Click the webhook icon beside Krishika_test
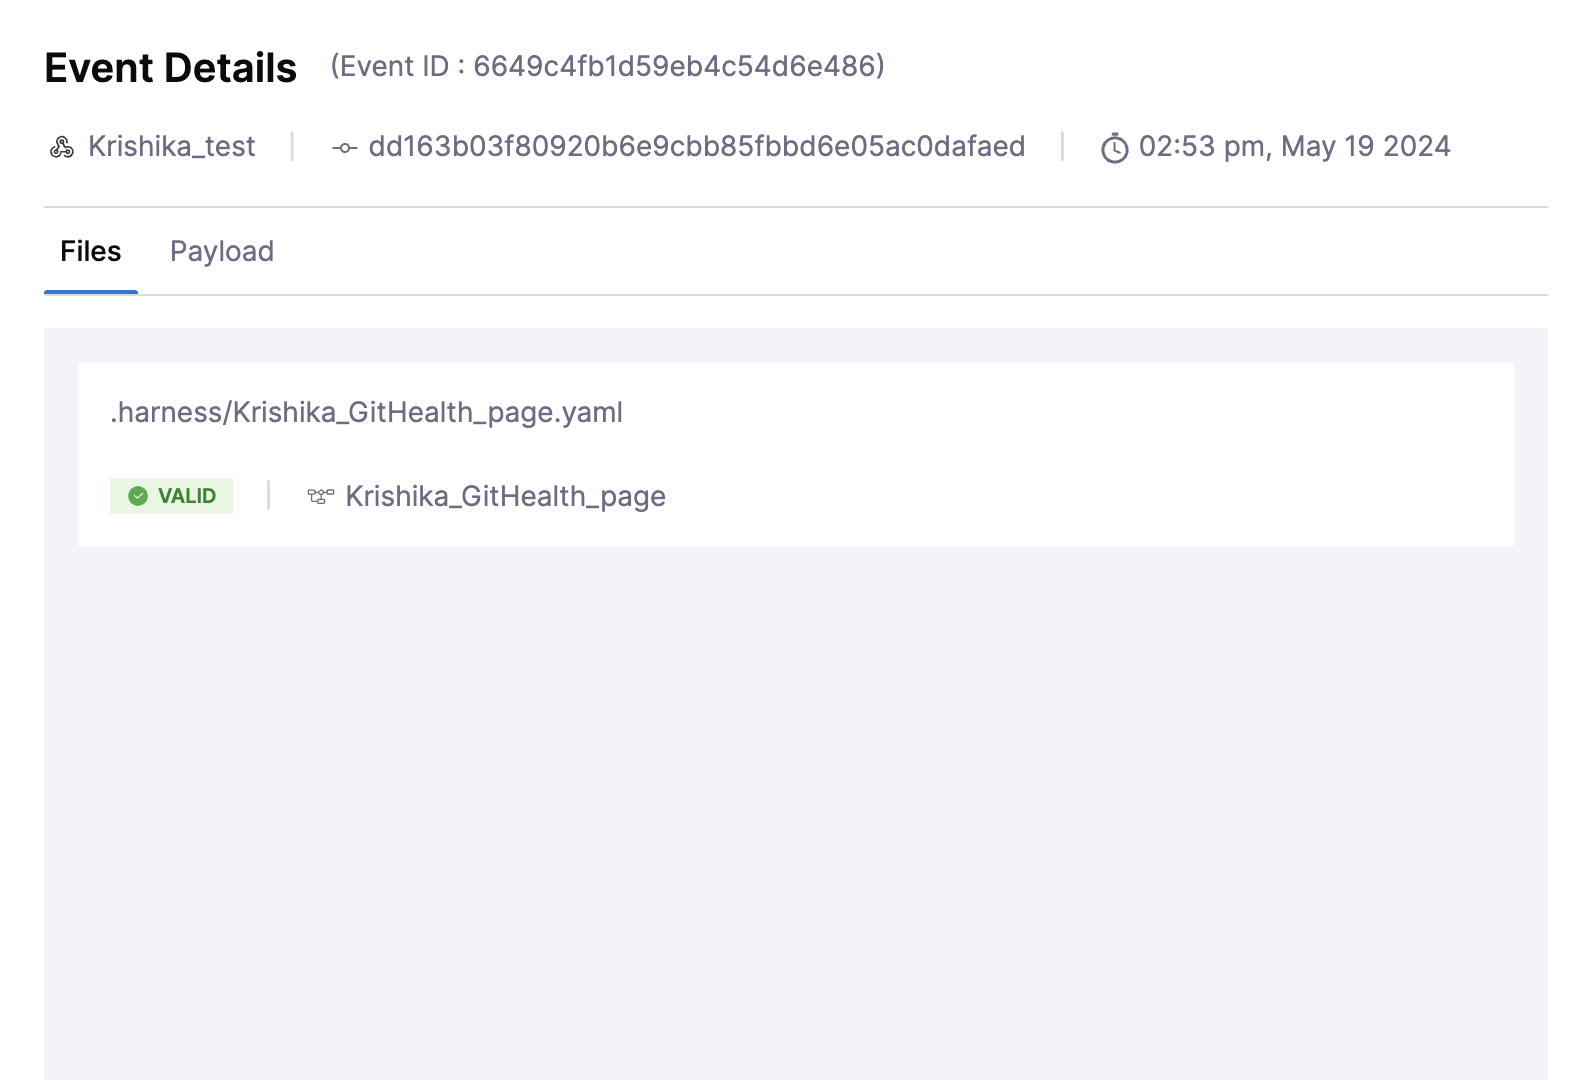The height and width of the screenshot is (1080, 1594). pyautogui.click(x=62, y=148)
